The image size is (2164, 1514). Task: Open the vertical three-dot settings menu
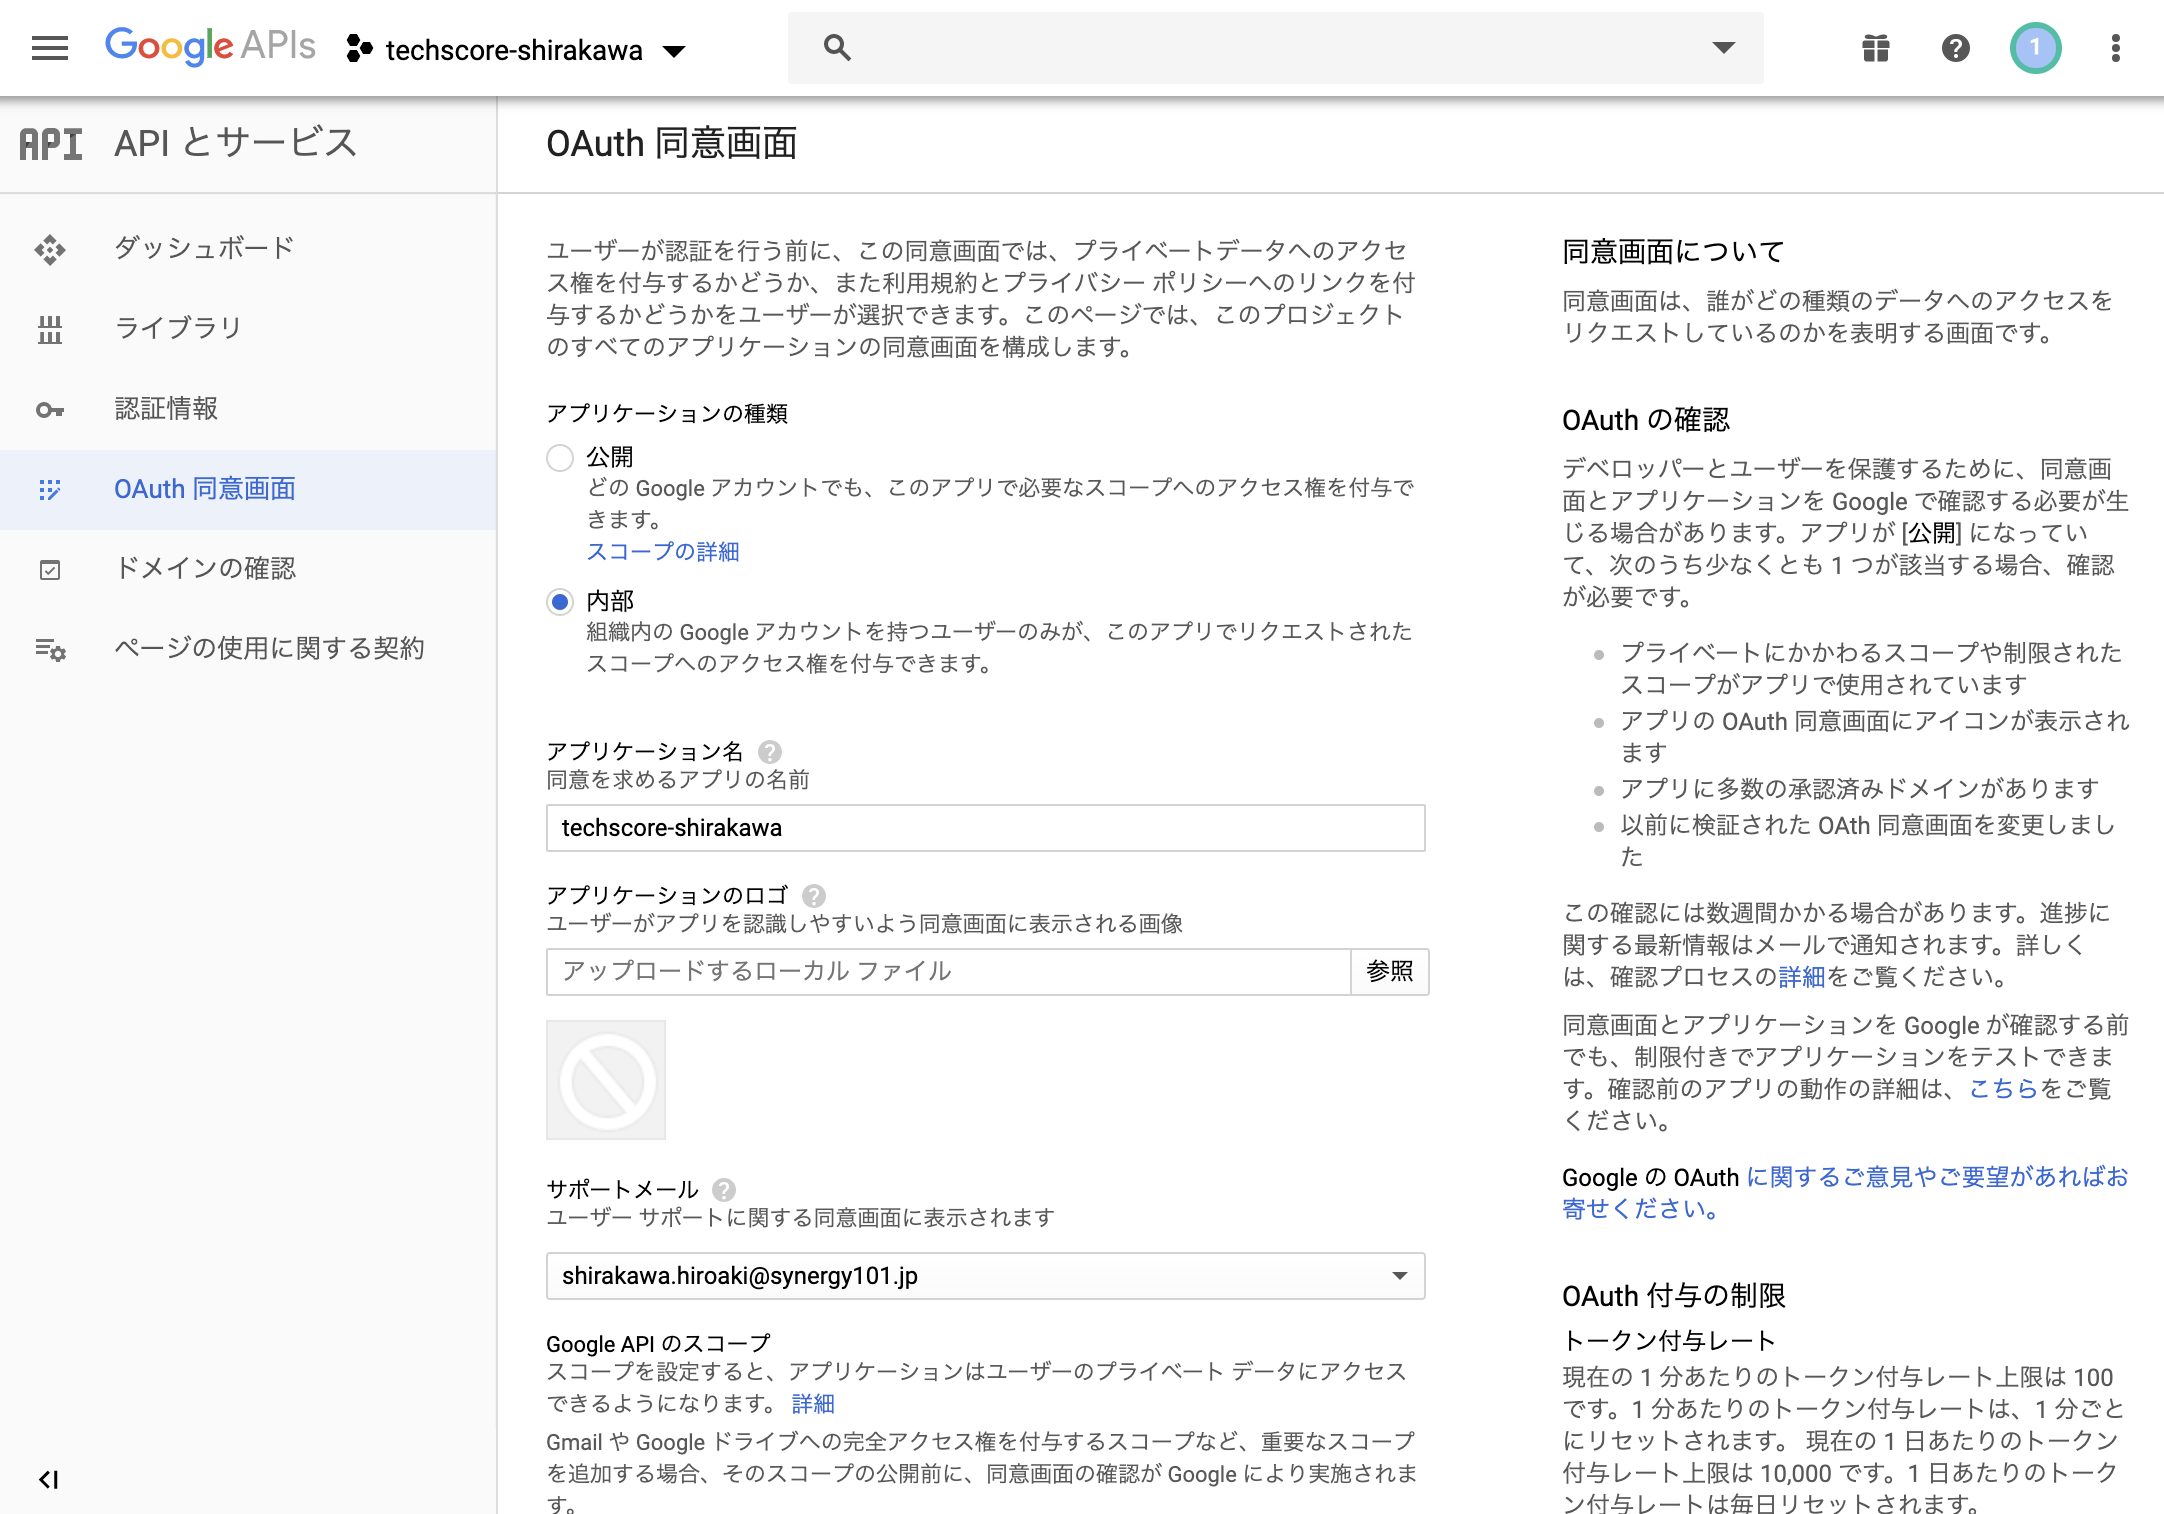[x=2115, y=48]
